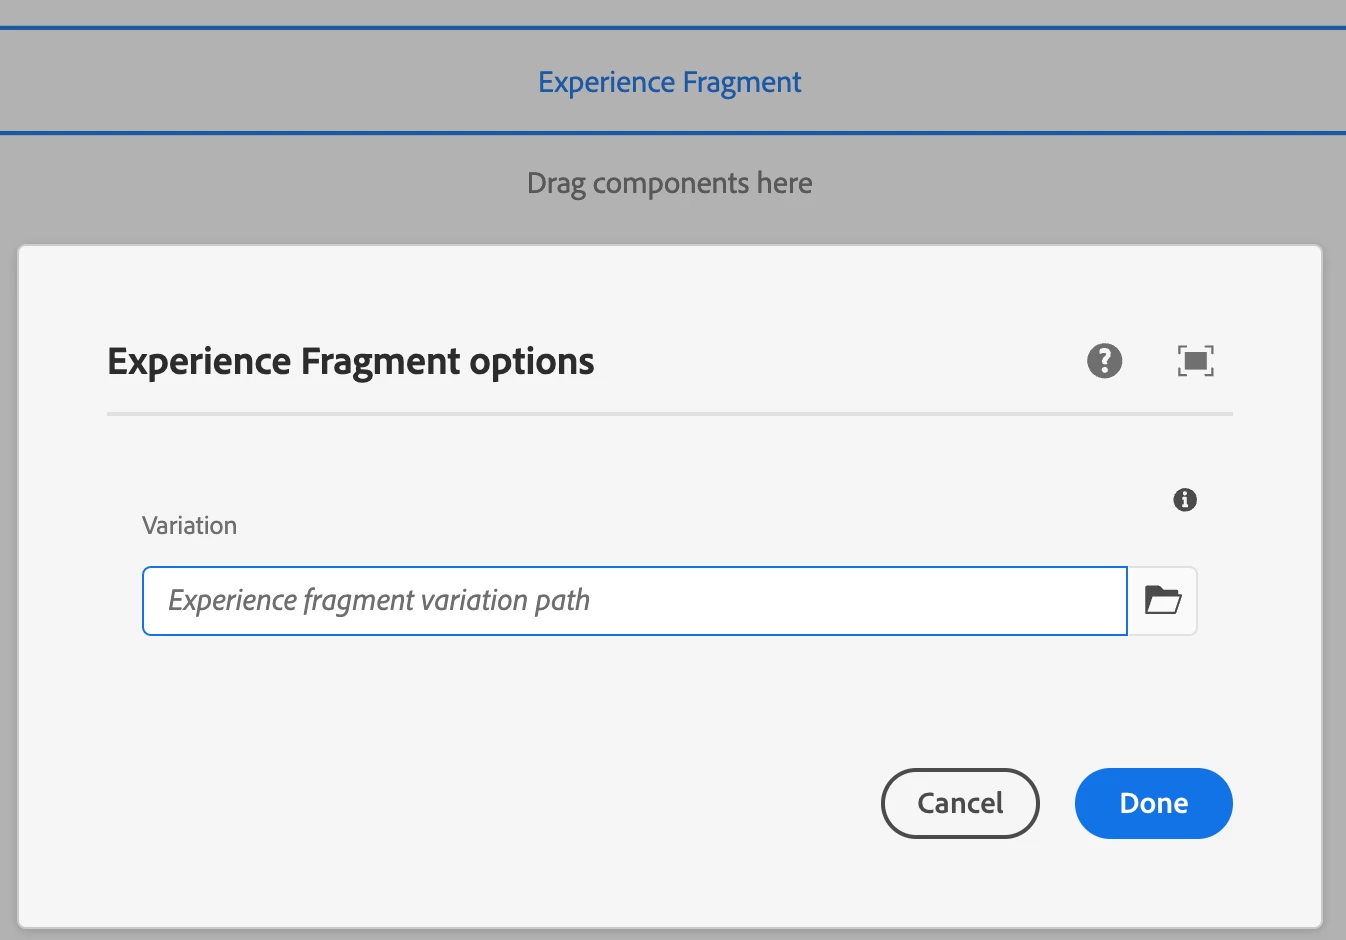
Task: Click into the variation path input field
Action: [634, 601]
